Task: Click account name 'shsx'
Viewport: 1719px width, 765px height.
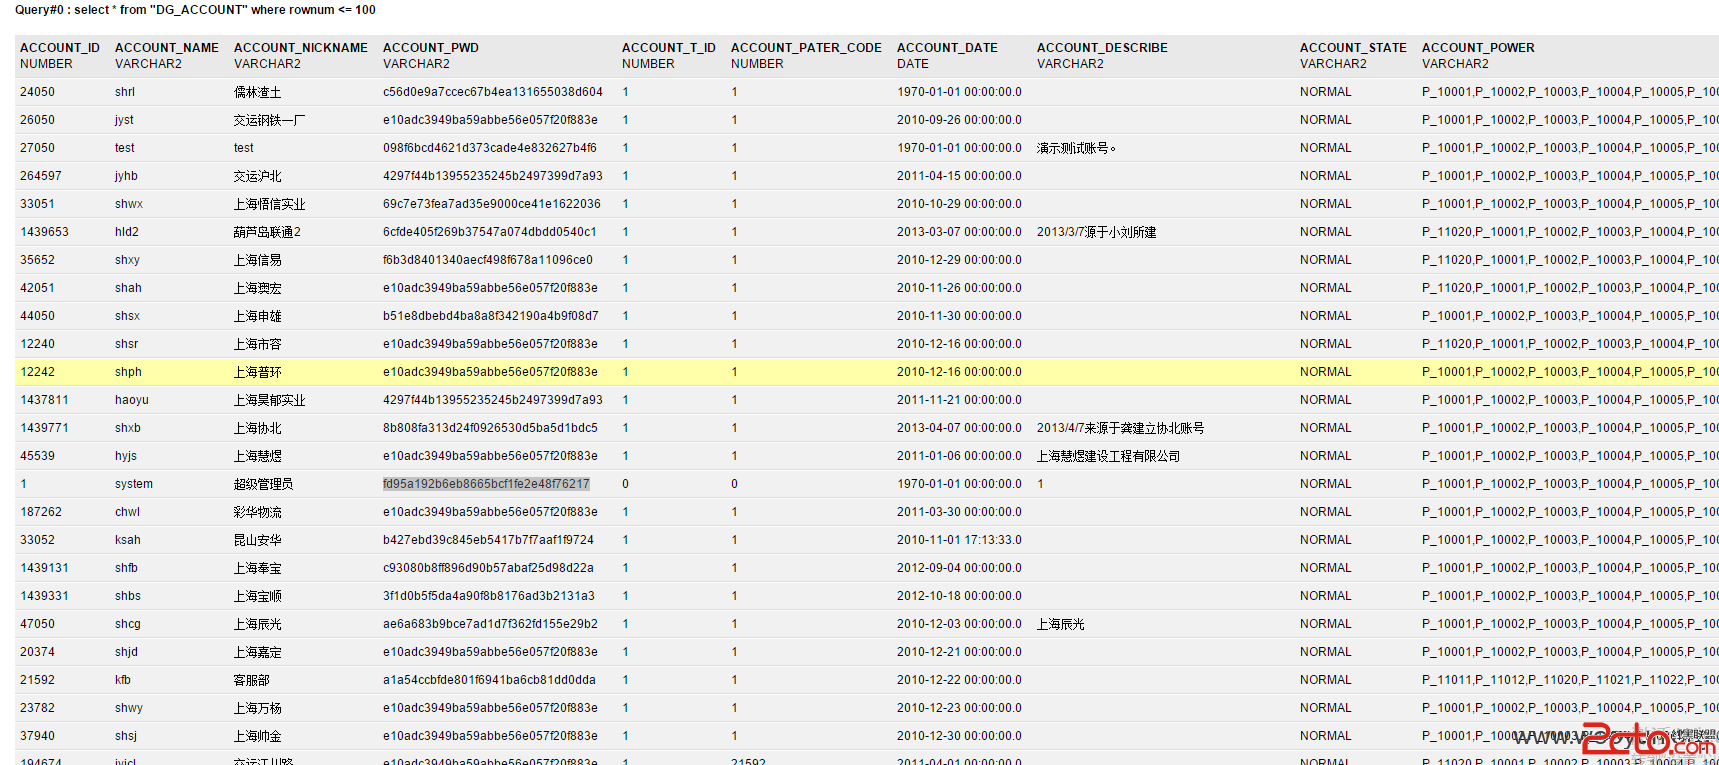Action: pyautogui.click(x=127, y=316)
